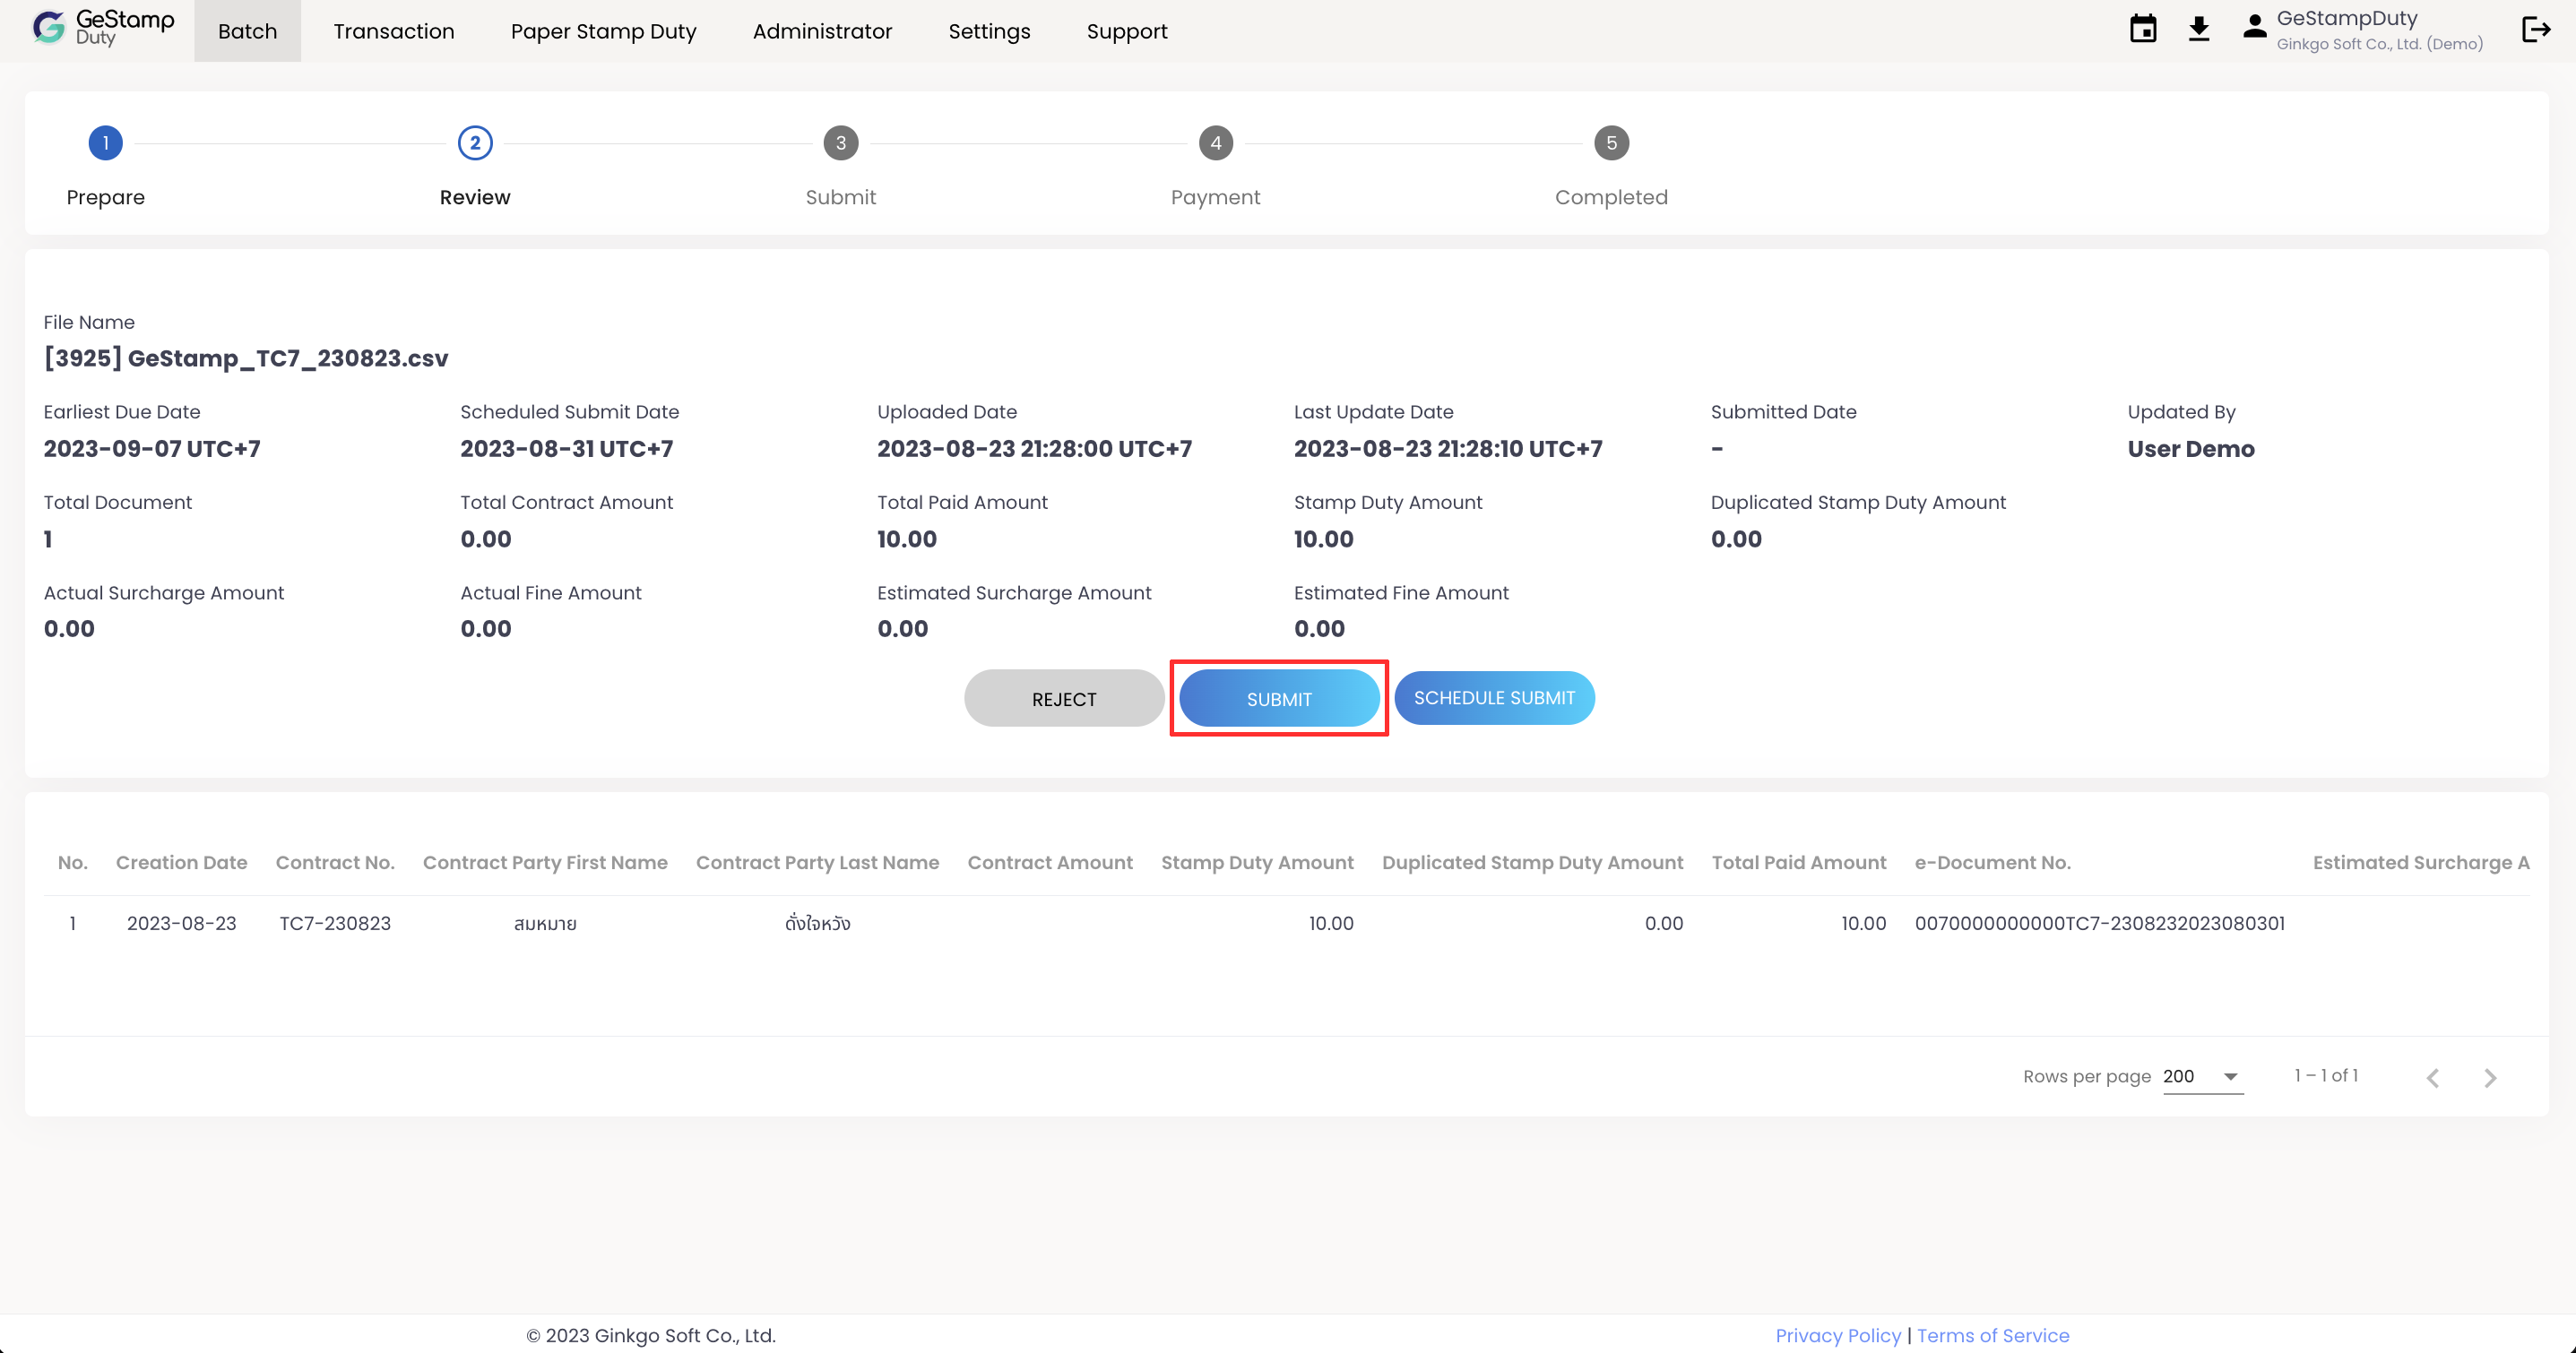This screenshot has width=2576, height=1353.
Task: Open the Administrator menu
Action: pos(822,31)
